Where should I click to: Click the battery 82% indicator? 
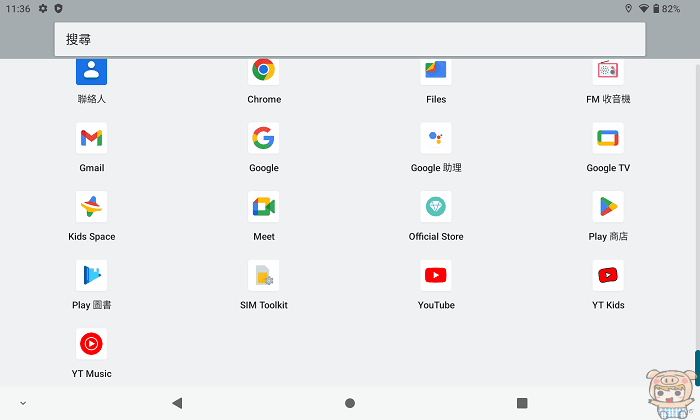667,8
